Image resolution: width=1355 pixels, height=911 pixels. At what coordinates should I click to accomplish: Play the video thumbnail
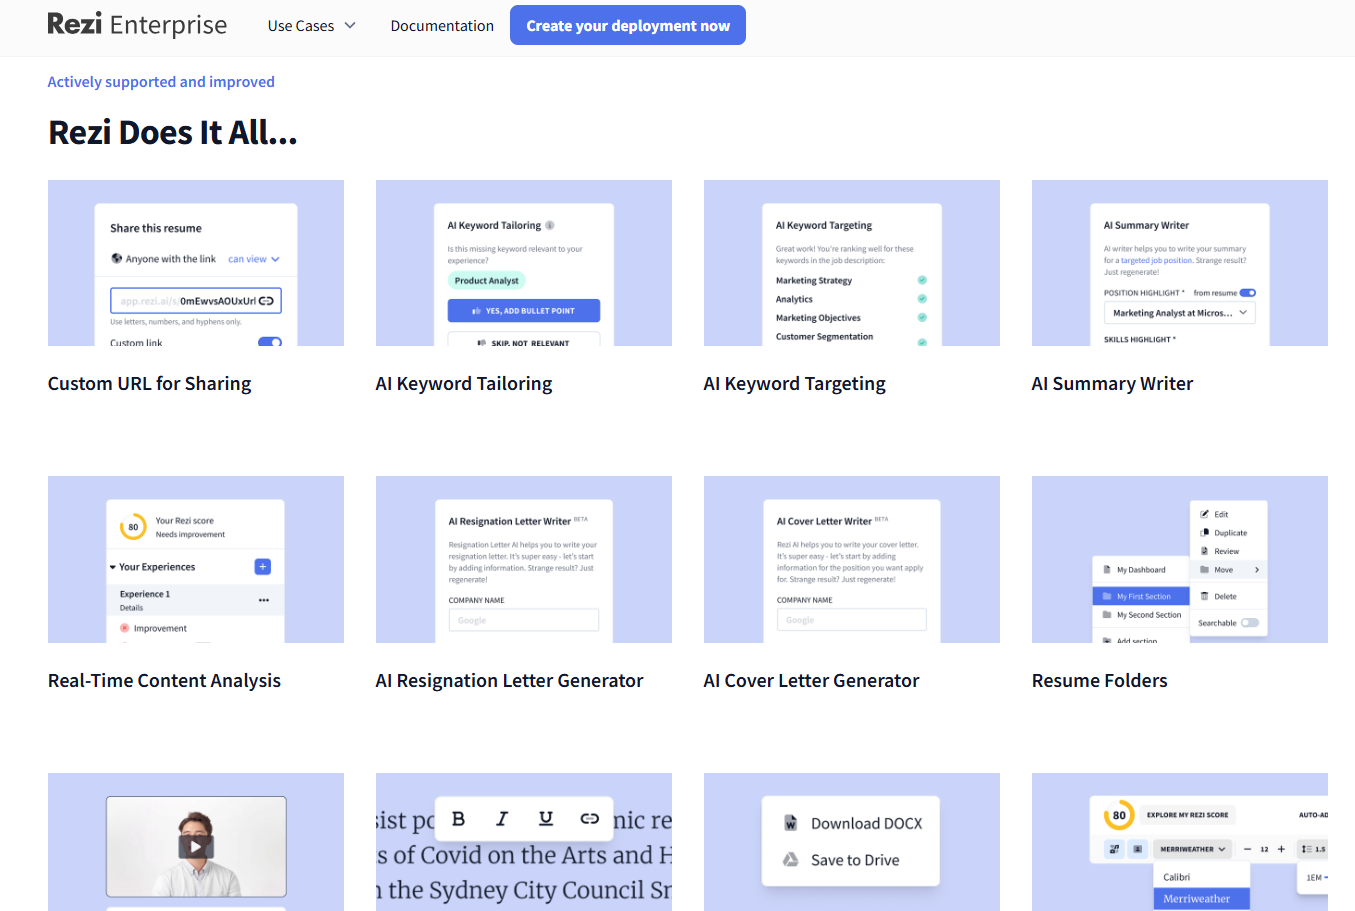196,847
